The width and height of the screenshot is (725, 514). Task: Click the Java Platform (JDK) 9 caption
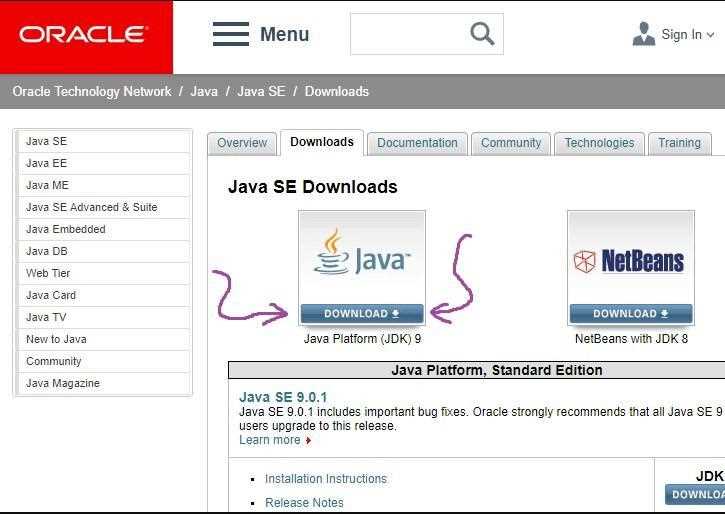(362, 339)
